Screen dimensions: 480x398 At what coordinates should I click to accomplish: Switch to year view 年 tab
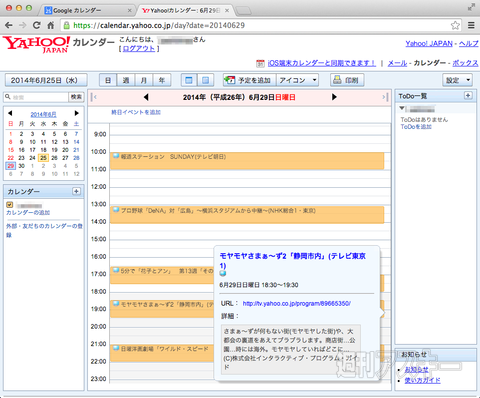coord(162,80)
